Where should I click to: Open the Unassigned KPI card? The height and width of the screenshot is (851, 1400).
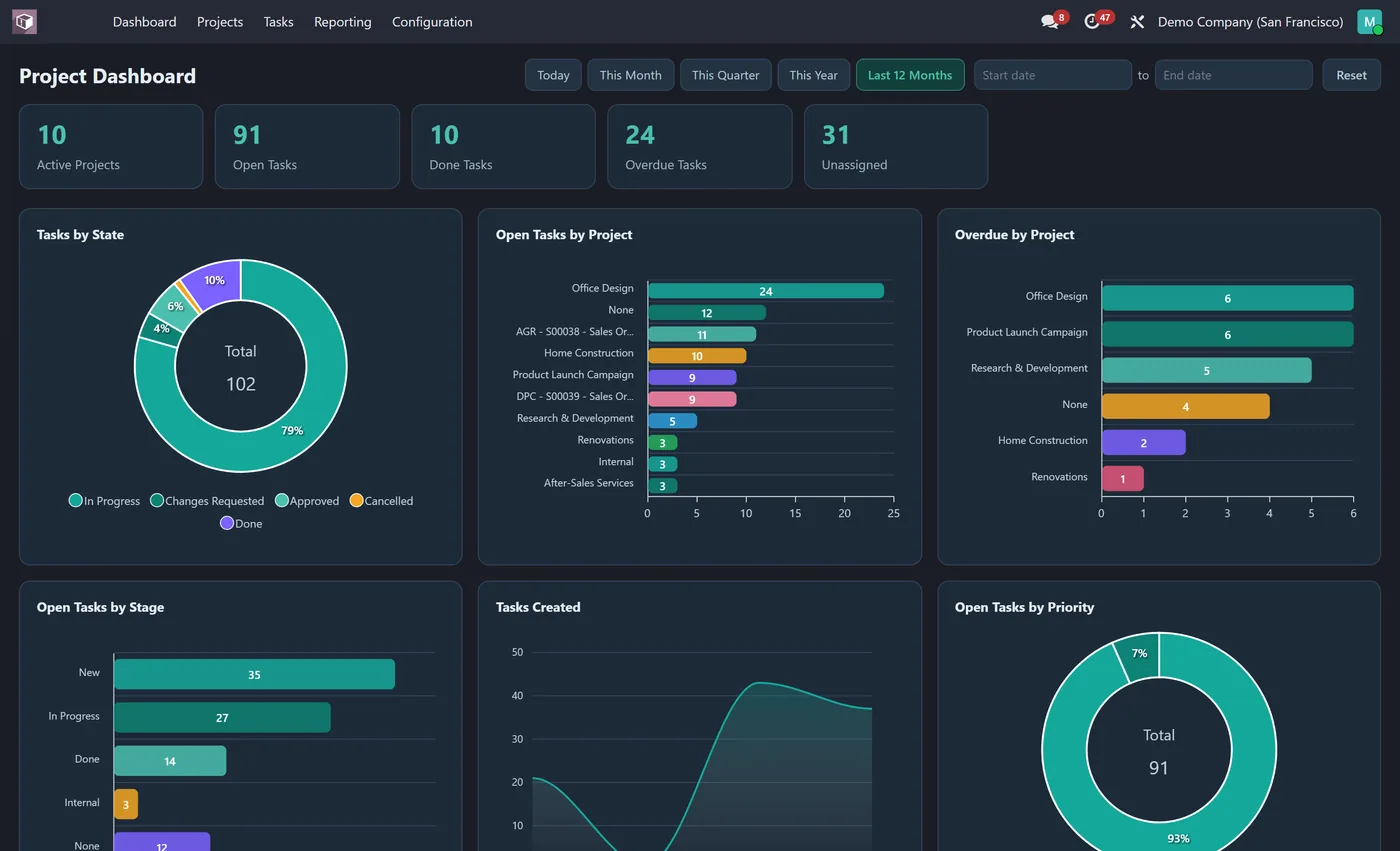pyautogui.click(x=896, y=146)
